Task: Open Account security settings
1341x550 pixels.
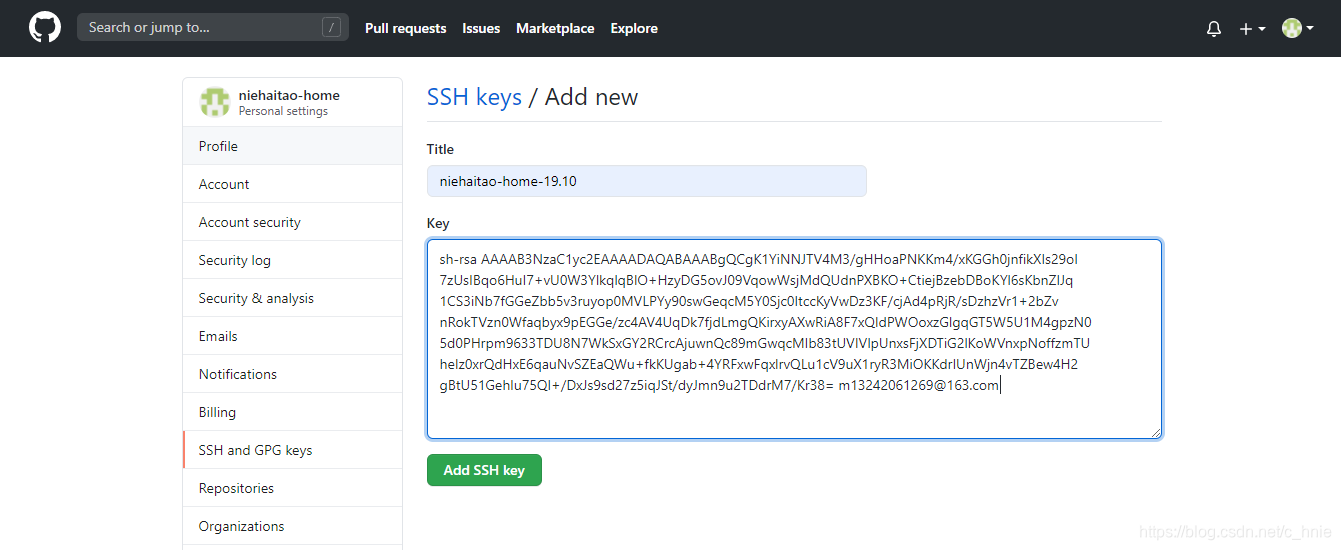Action: coord(292,222)
